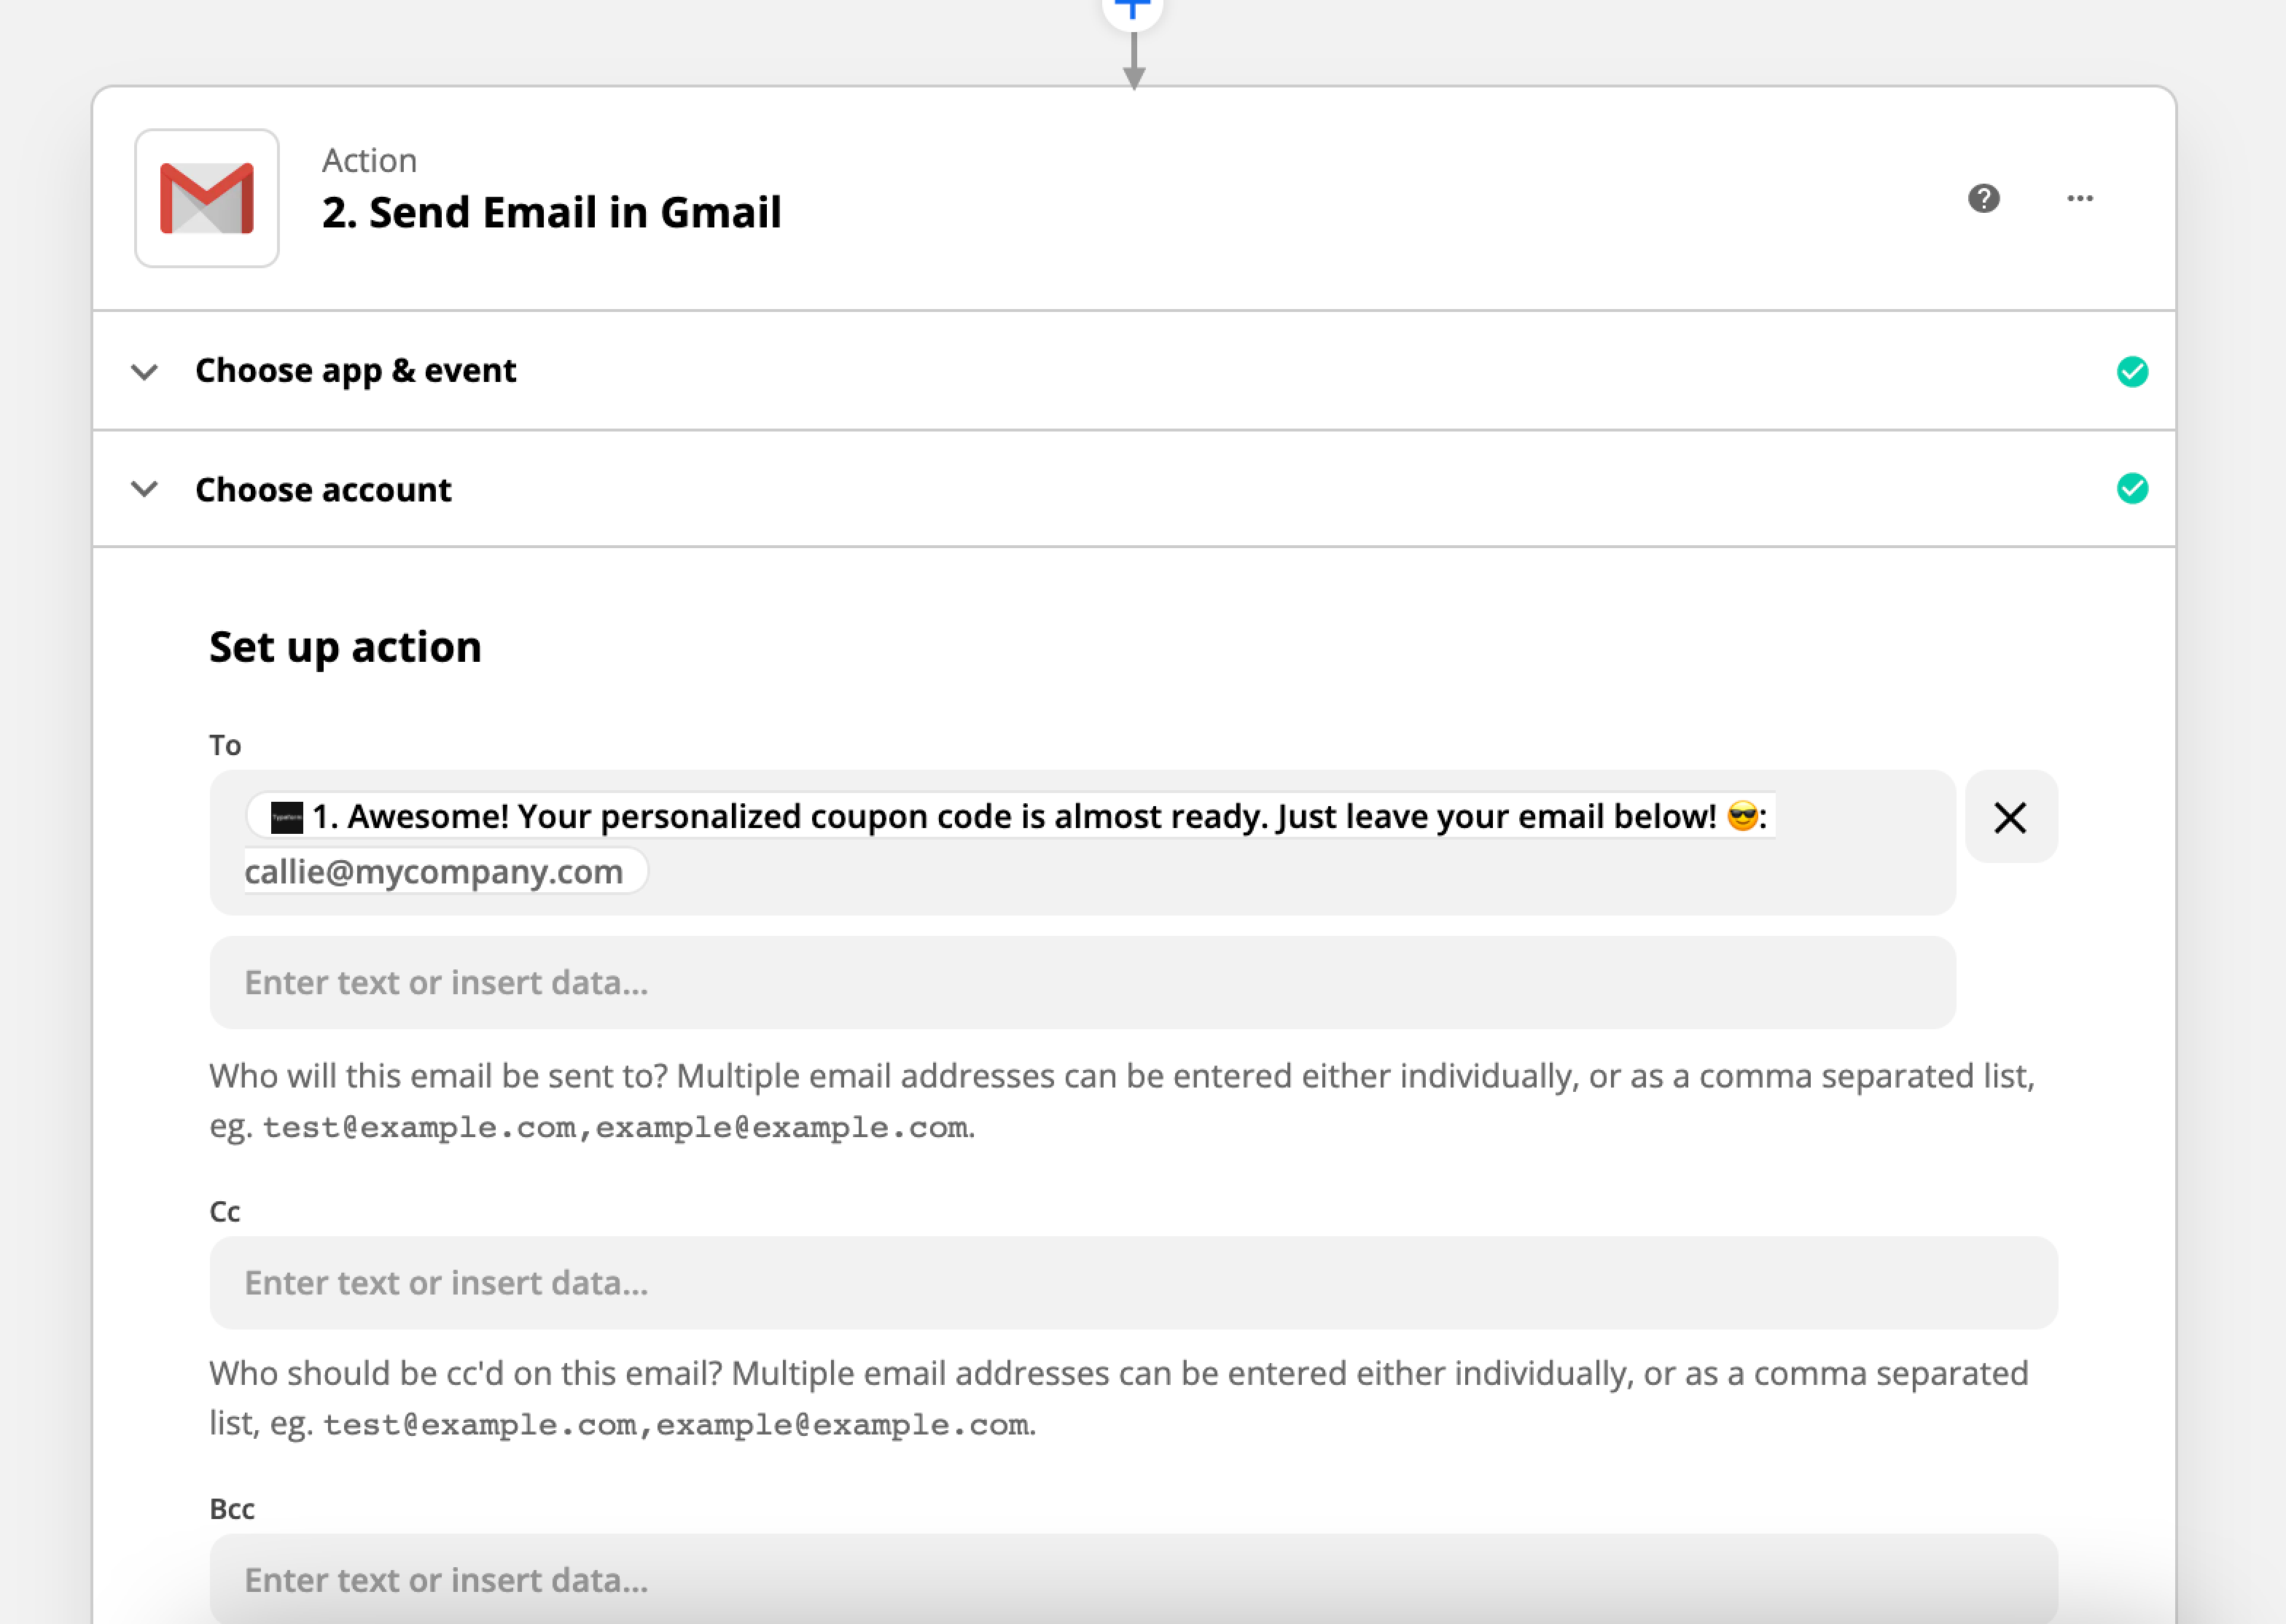2286x1624 pixels.
Task: Click the To field label
Action: coord(225,745)
